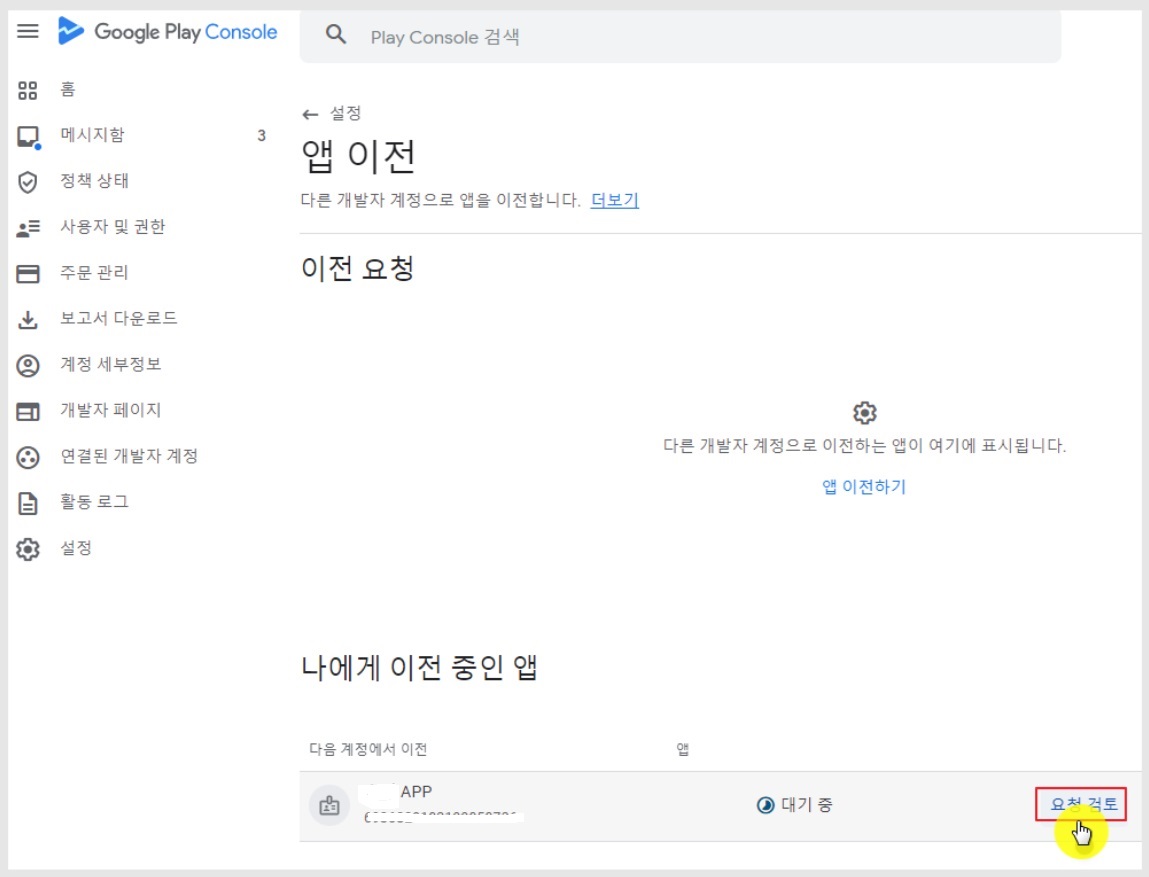Click the 나에게 이전 중인 앱 heading
This screenshot has height=877, width=1149.
tap(420, 667)
